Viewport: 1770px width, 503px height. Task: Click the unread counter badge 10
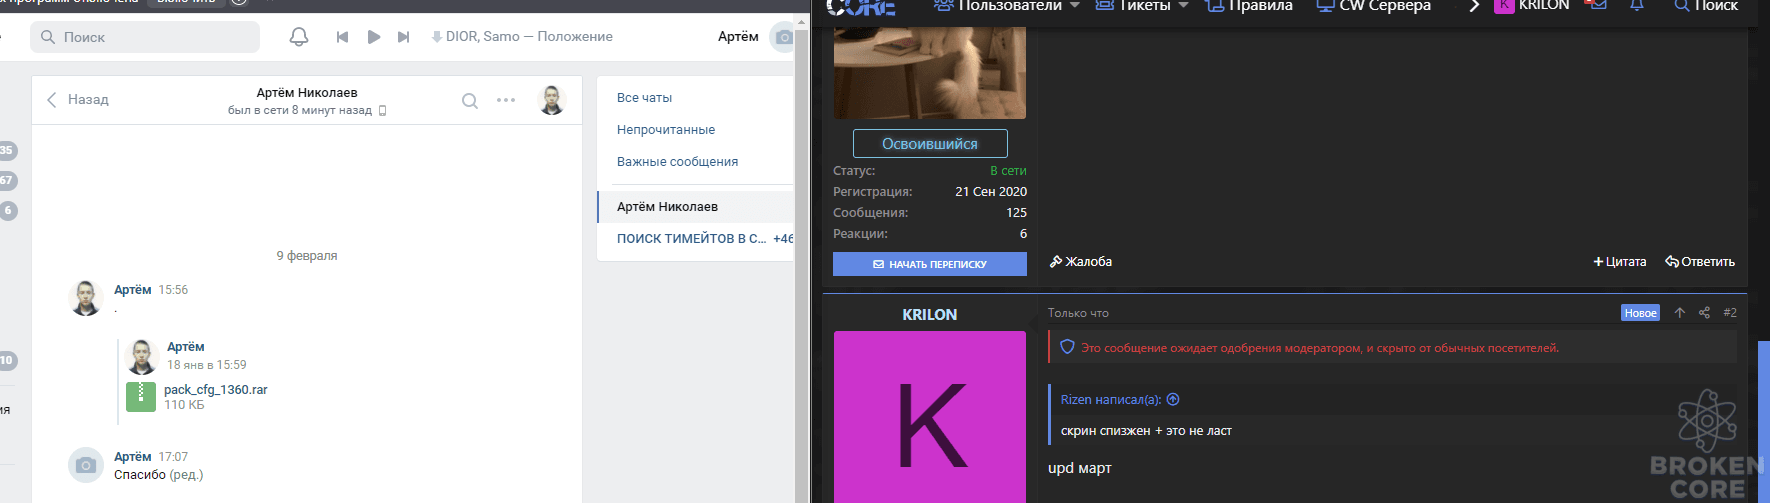pyautogui.click(x=6, y=361)
